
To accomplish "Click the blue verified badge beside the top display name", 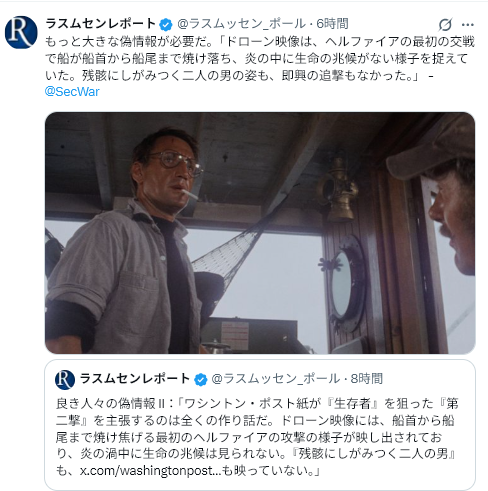I will (166, 24).
